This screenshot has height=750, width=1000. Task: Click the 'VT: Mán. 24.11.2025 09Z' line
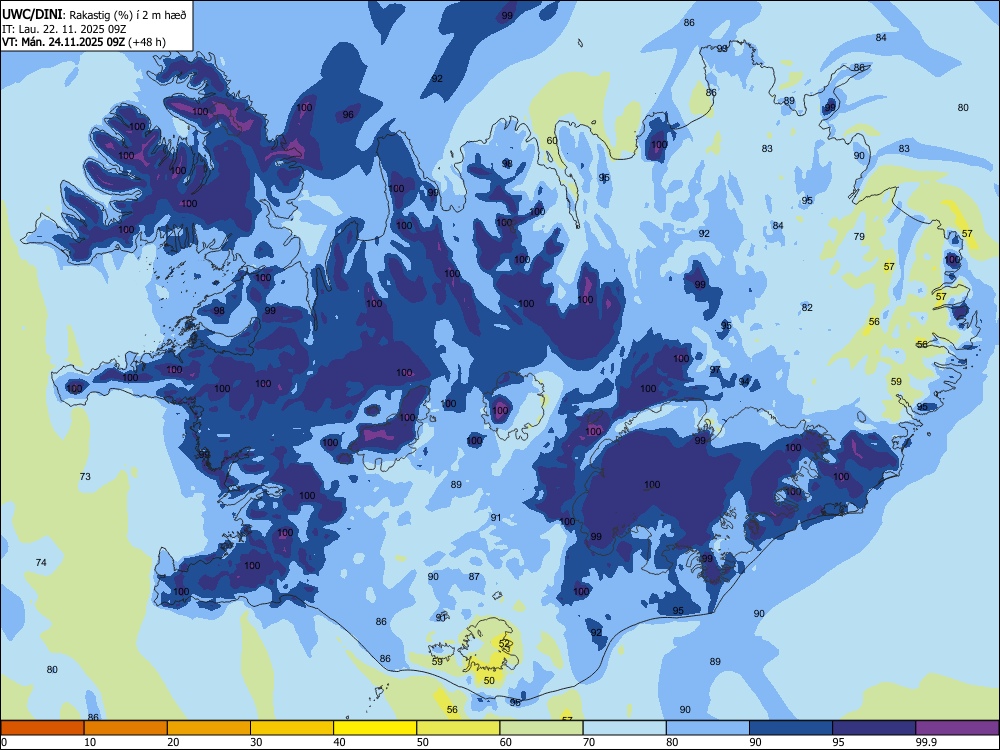[63, 42]
